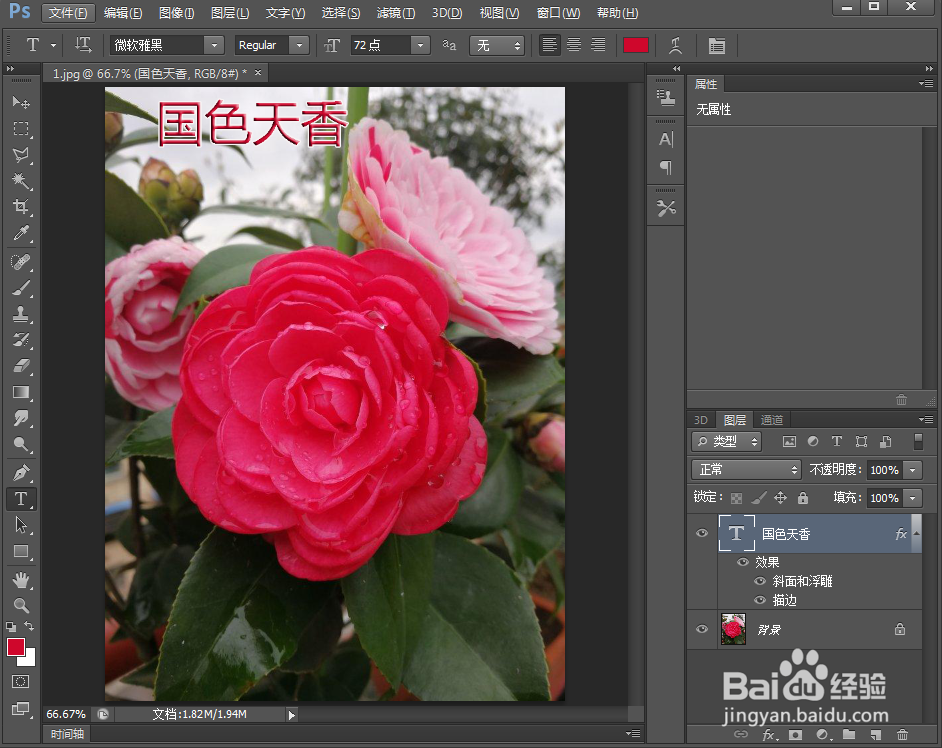
Task: Delete the current layer
Action: pos(902,735)
